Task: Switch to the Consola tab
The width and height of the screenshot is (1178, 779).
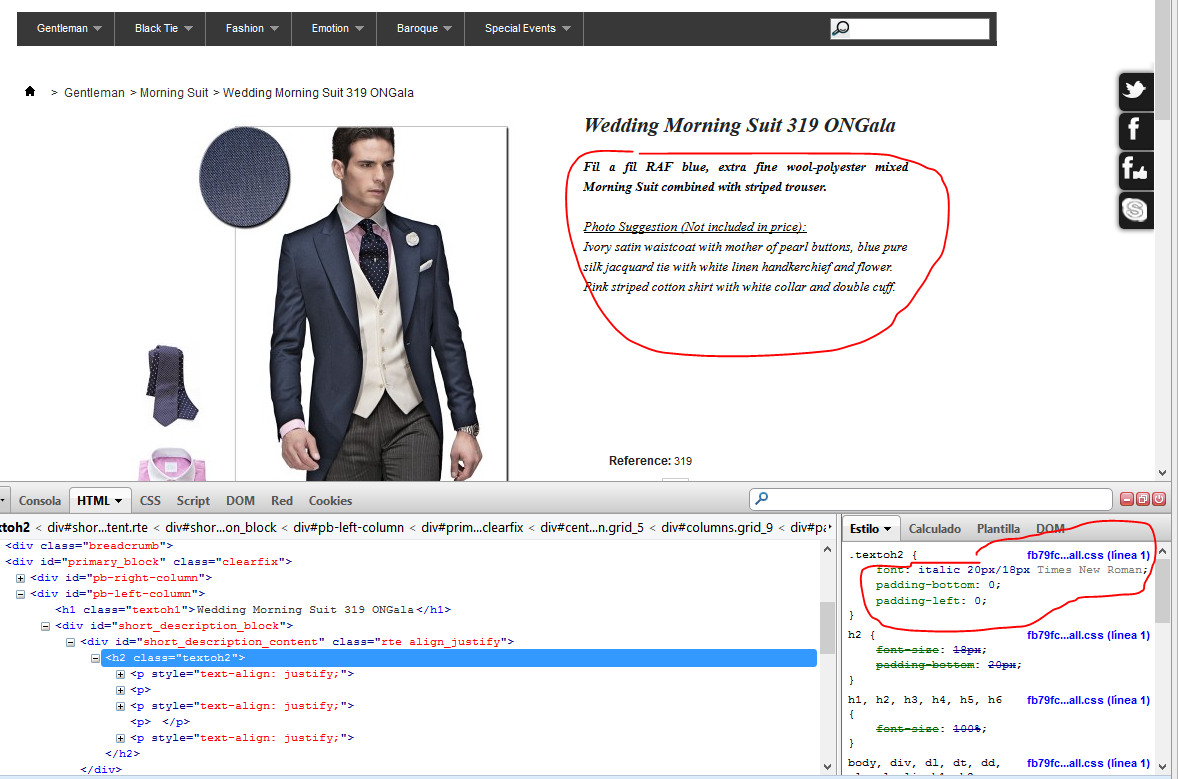Action: (40, 501)
